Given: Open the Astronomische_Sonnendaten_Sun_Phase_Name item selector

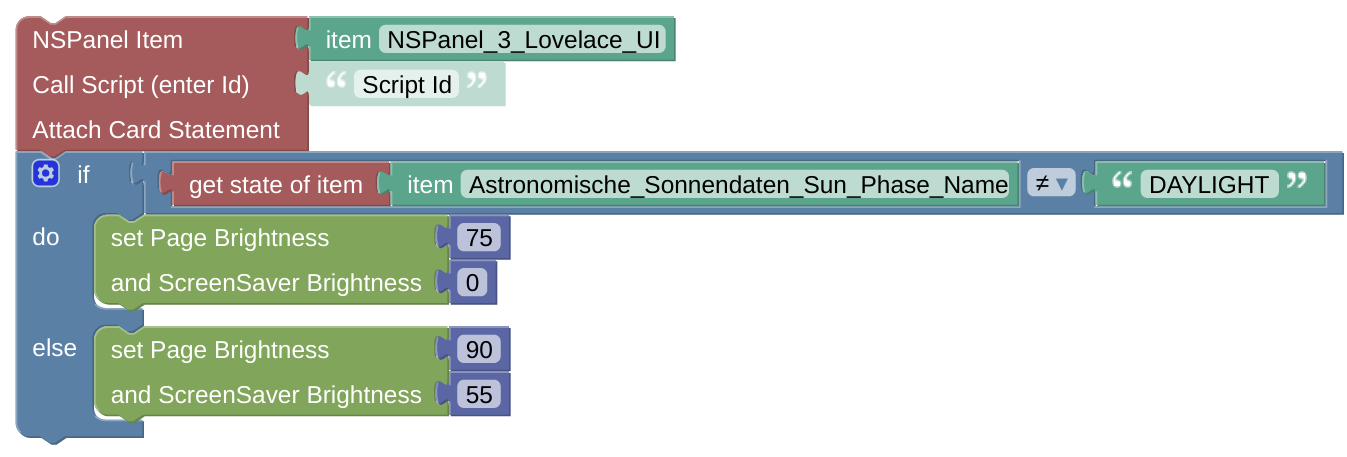Looking at the screenshot, I should pyautogui.click(x=738, y=185).
